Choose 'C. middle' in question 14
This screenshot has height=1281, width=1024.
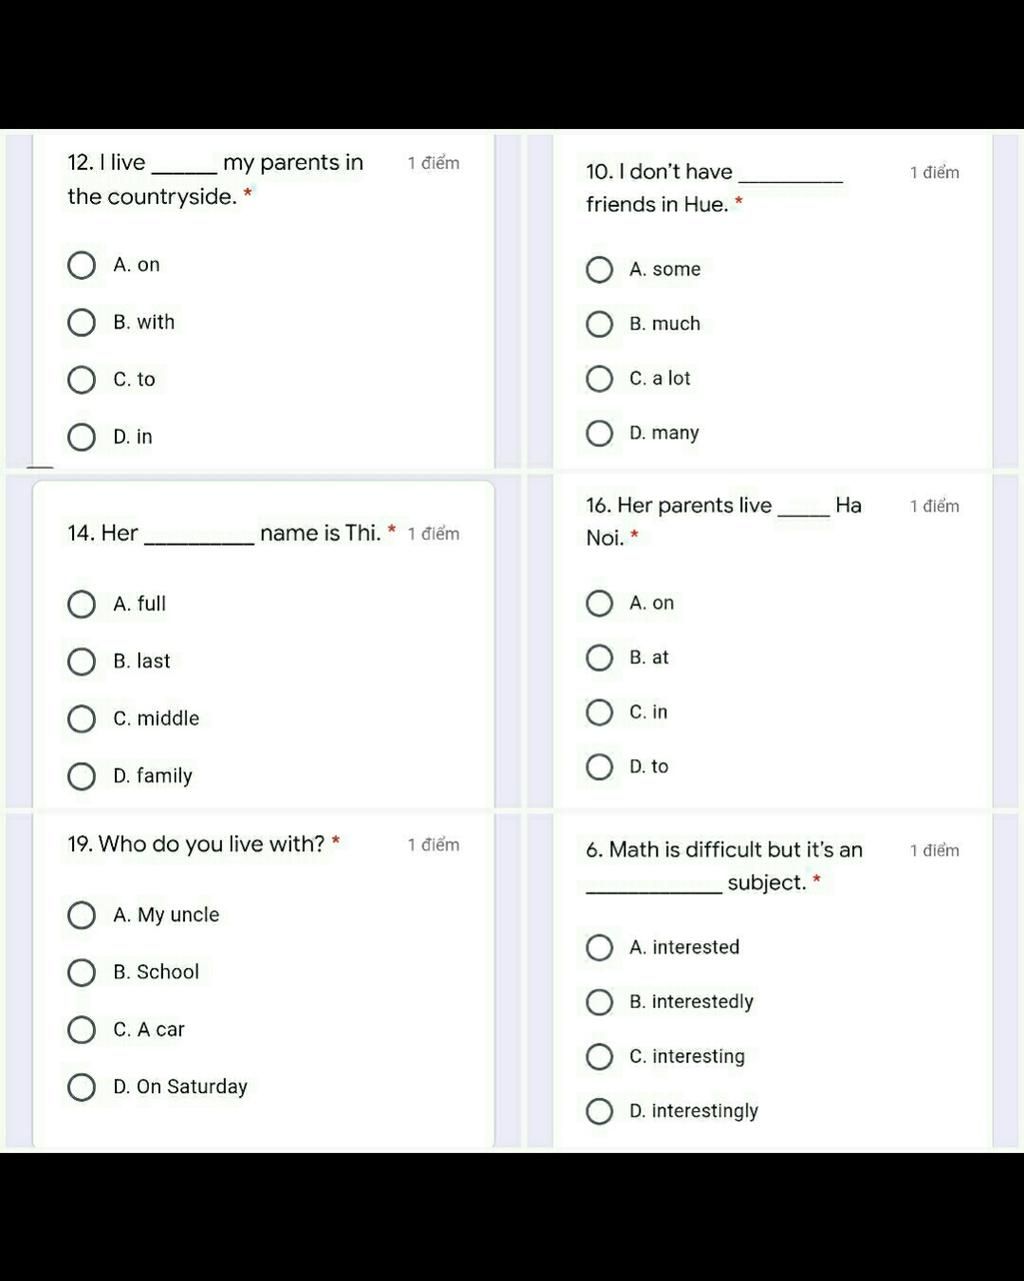[x=81, y=719]
